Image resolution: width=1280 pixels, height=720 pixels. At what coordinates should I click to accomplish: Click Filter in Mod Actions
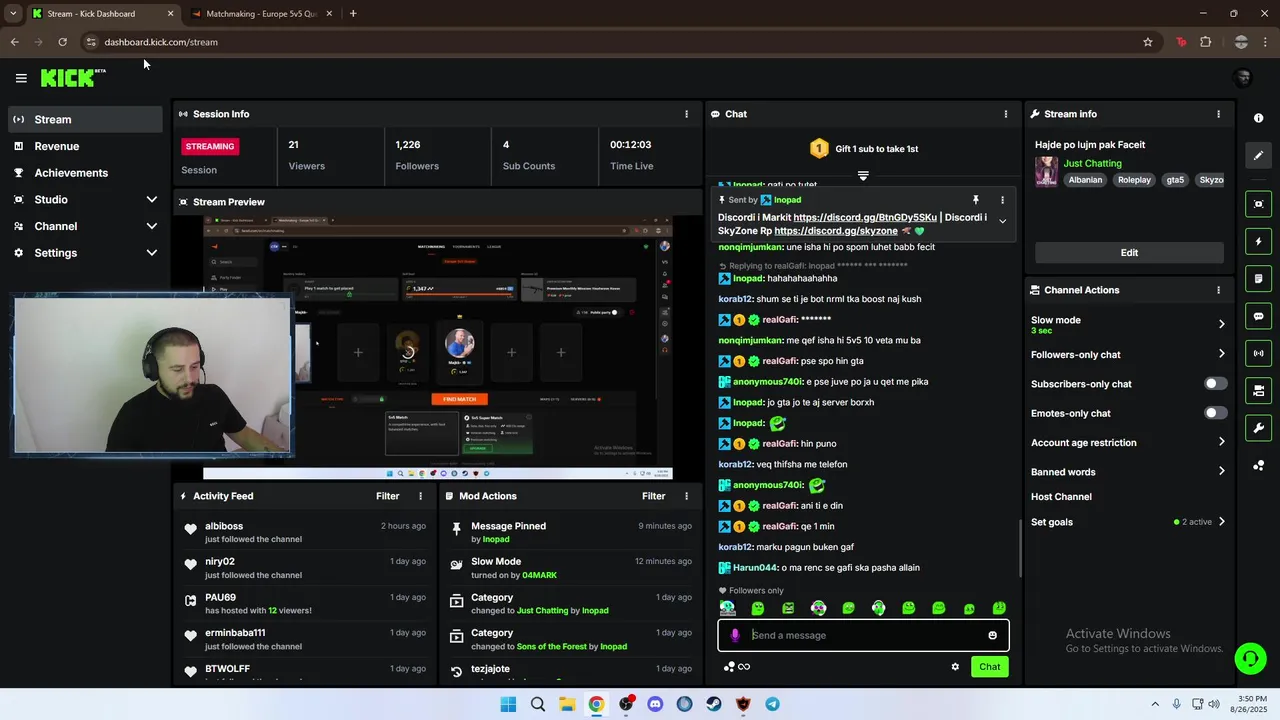coord(653,496)
